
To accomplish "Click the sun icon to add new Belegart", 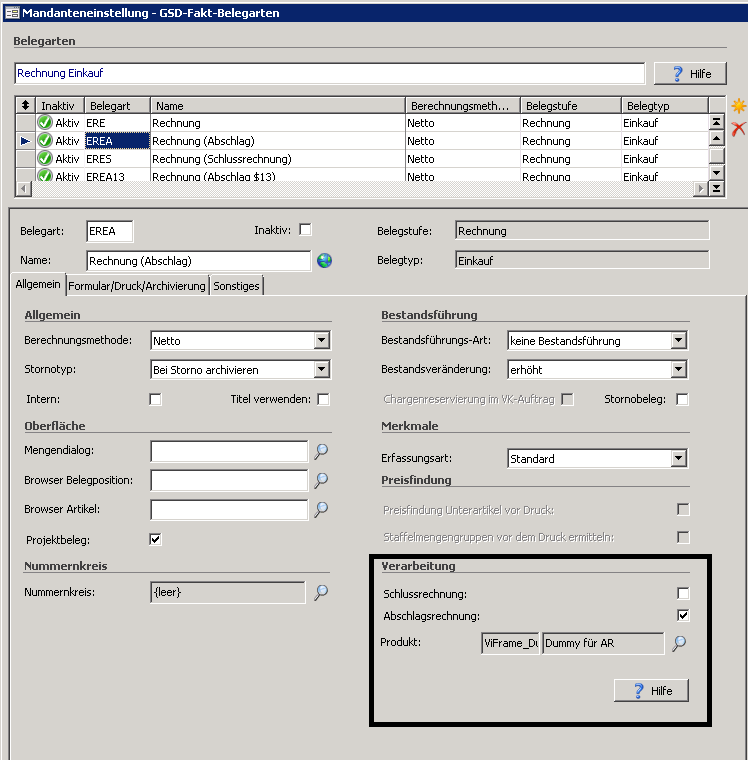I will coord(739,106).
